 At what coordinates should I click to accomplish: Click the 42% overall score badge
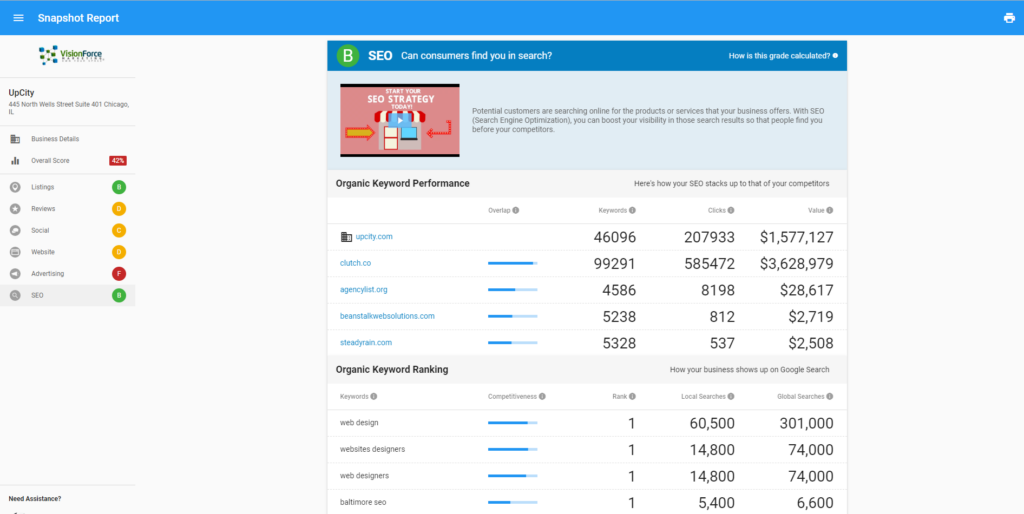click(118, 161)
